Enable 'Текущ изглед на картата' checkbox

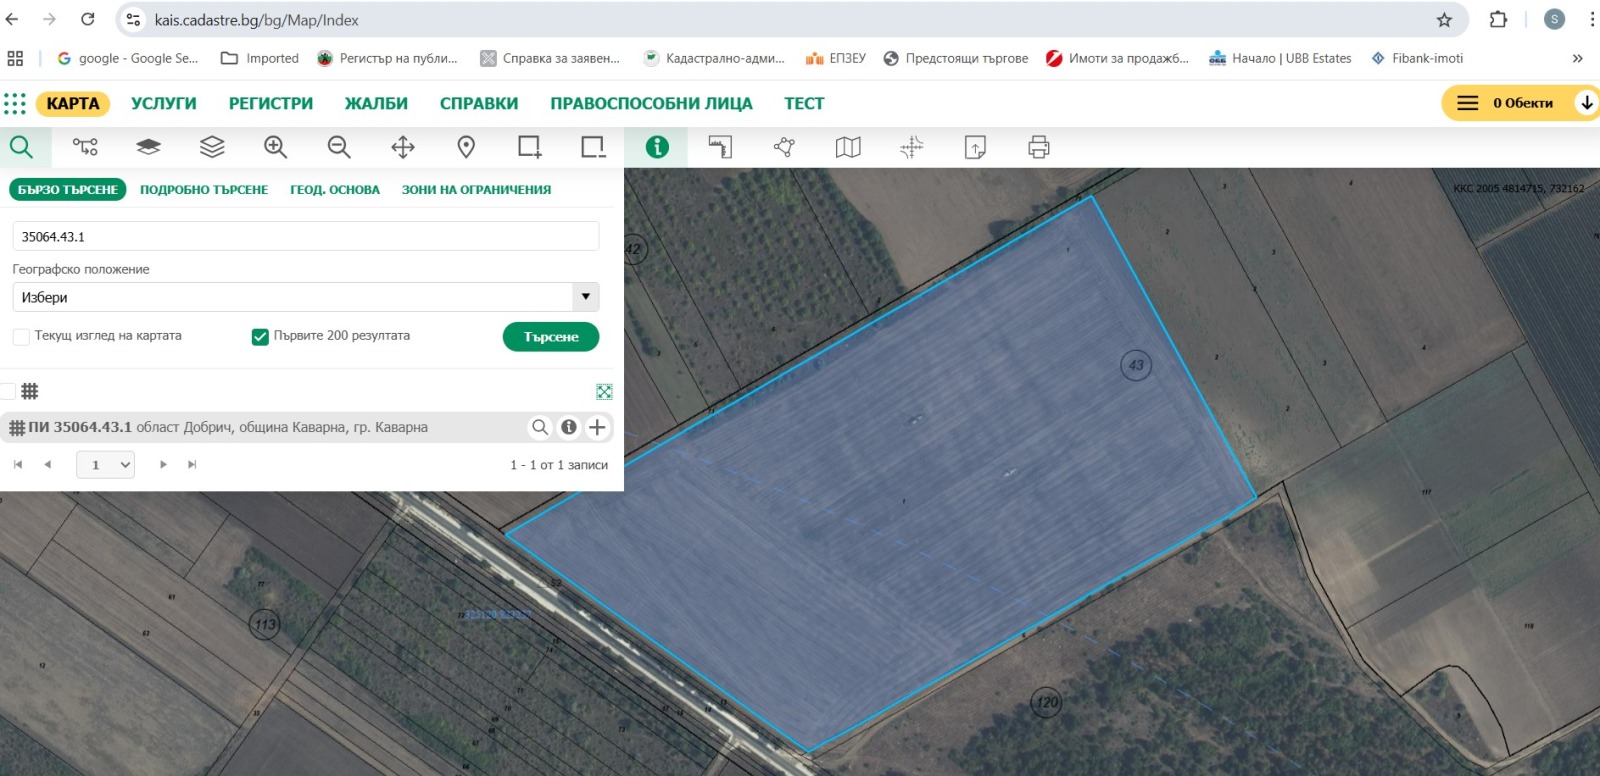click(21, 337)
